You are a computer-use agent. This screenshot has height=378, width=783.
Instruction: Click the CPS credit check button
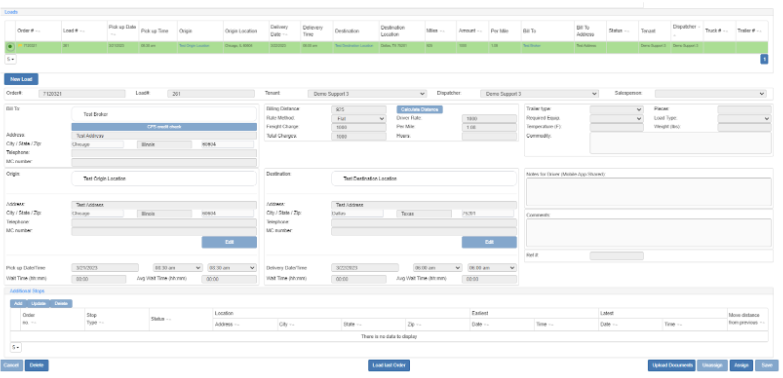click(x=164, y=127)
